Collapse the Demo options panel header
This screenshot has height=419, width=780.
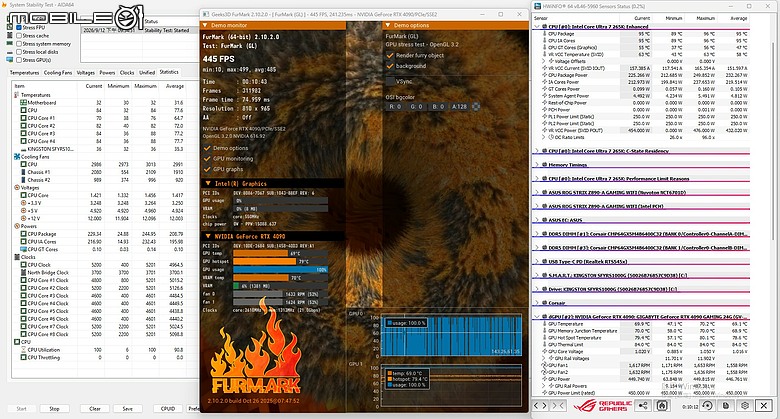[x=388, y=25]
